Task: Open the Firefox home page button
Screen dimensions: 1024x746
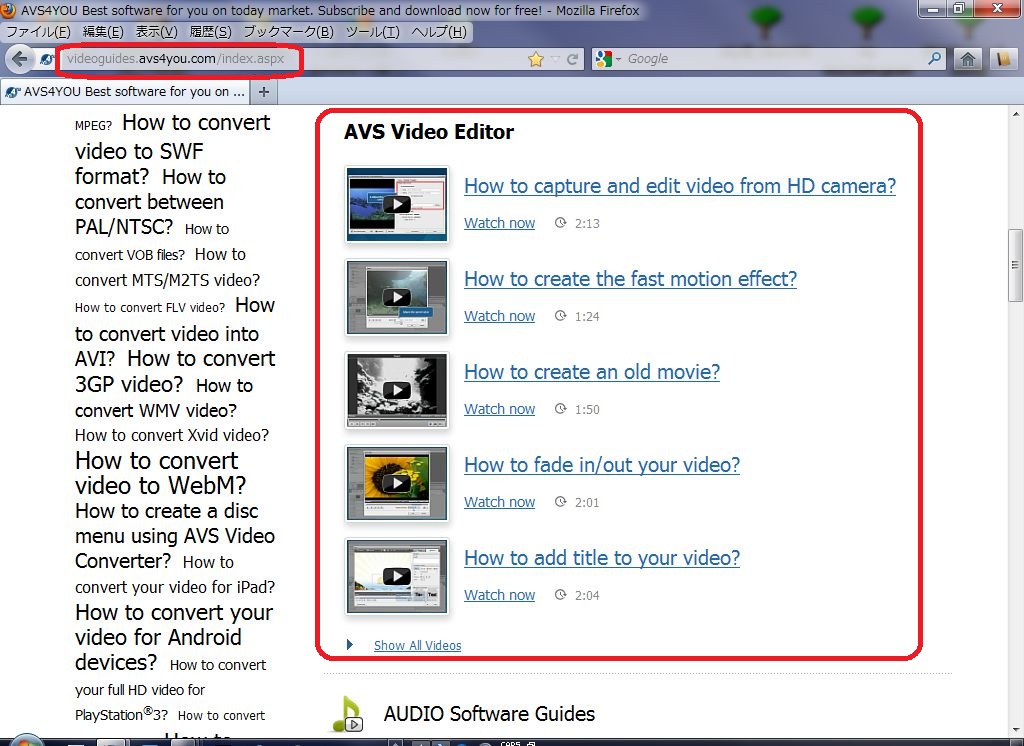Action: (968, 59)
